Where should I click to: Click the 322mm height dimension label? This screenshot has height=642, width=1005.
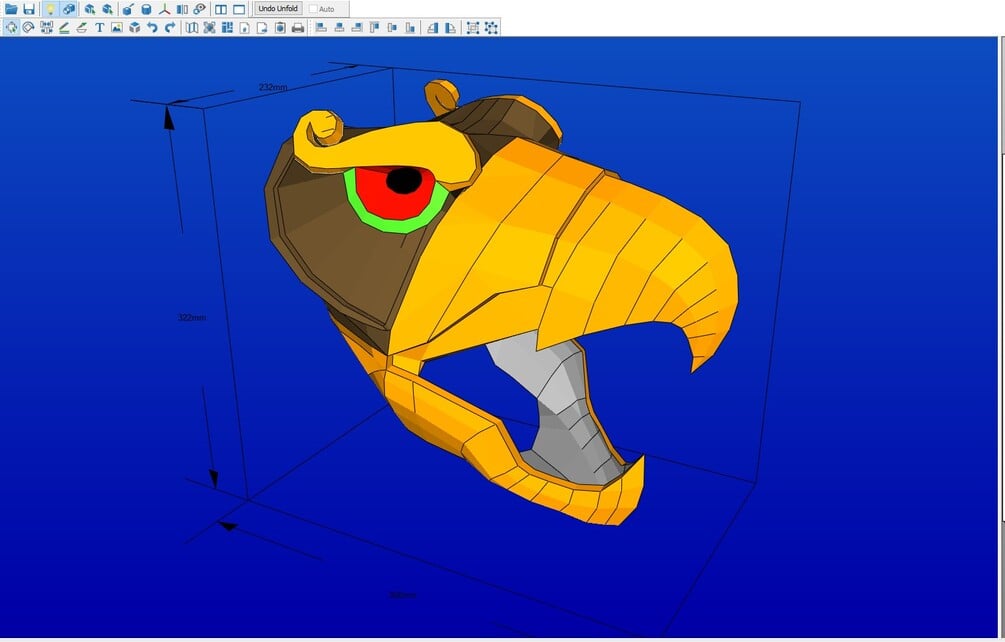click(x=192, y=318)
